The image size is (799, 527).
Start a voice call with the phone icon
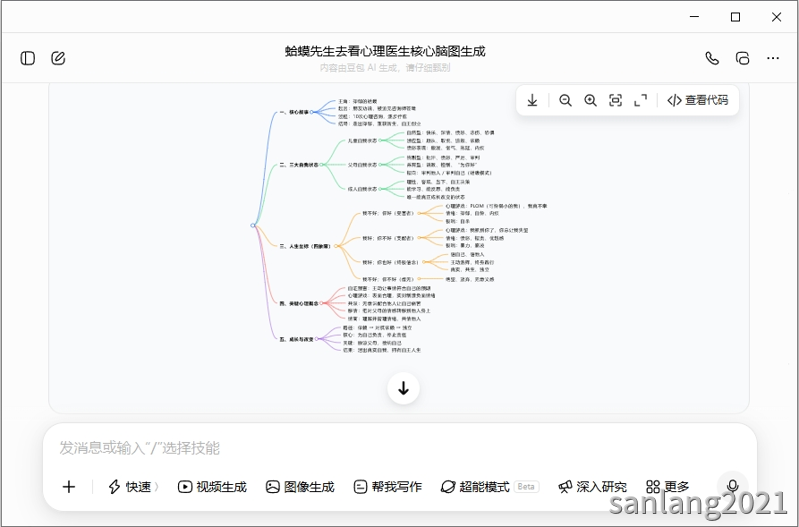click(x=712, y=58)
